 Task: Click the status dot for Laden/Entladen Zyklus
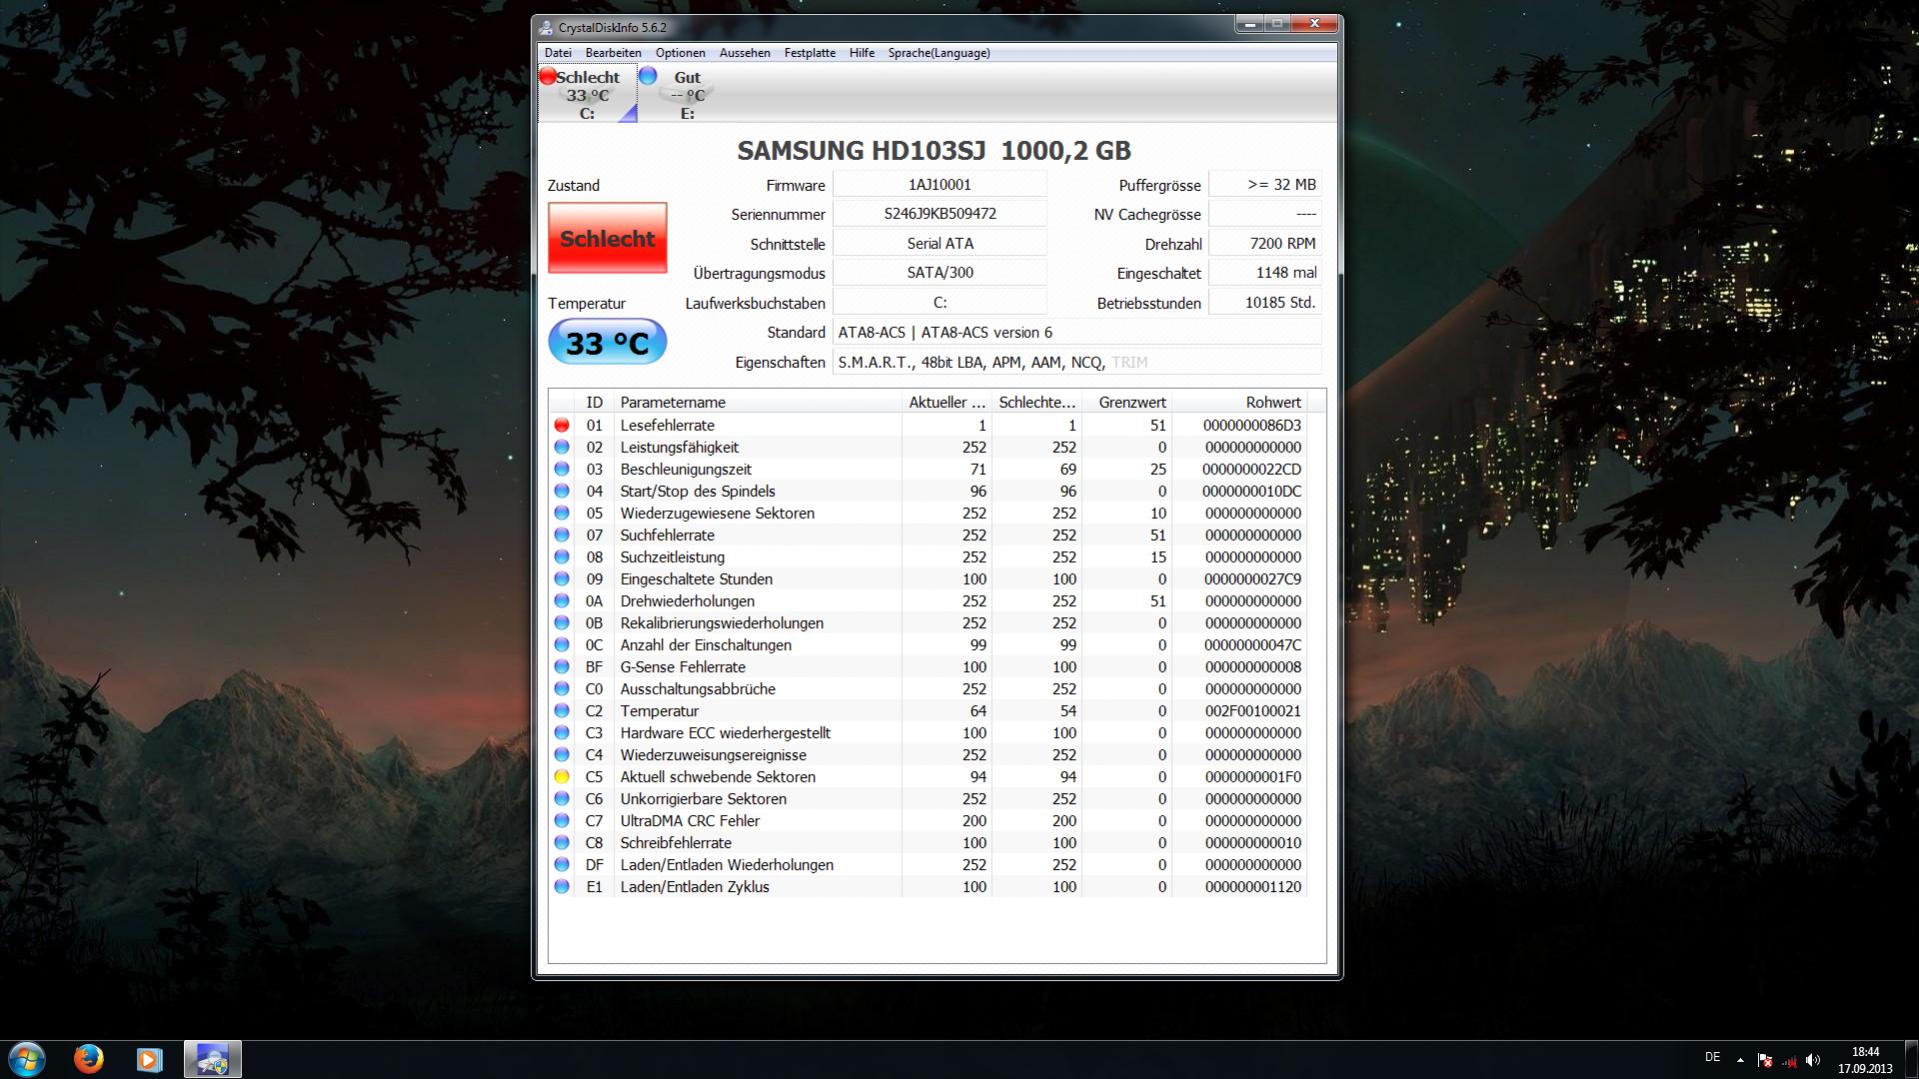pyautogui.click(x=562, y=887)
